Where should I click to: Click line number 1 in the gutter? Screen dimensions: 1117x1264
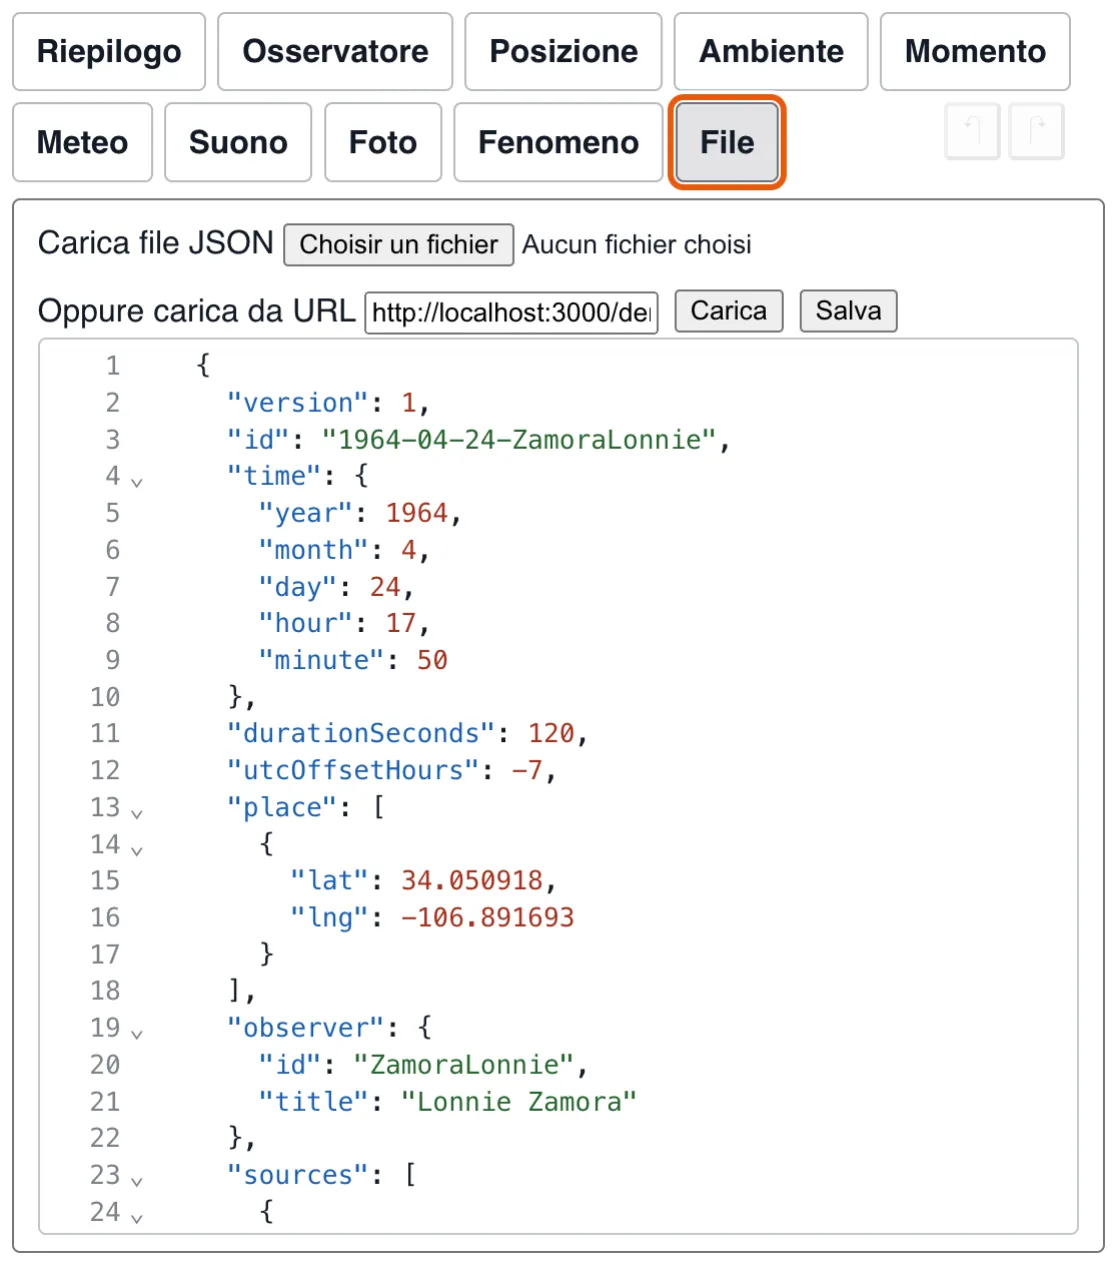113,366
